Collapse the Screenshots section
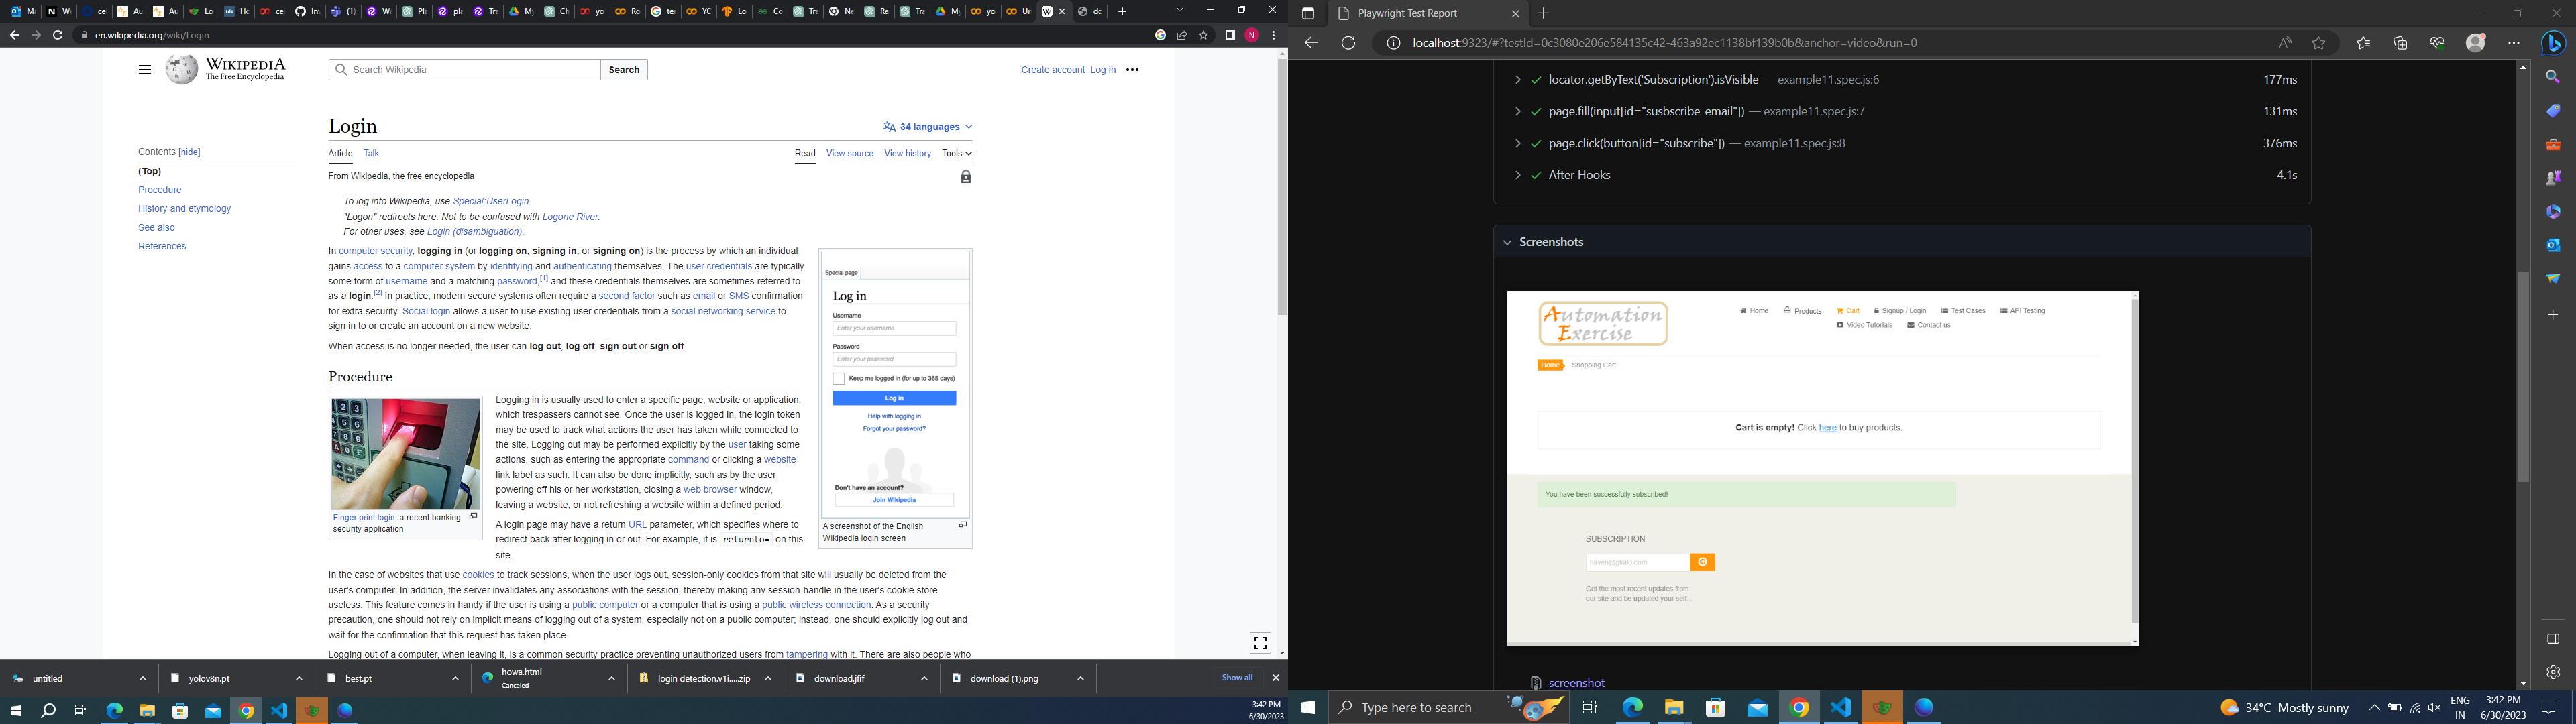 point(1507,242)
